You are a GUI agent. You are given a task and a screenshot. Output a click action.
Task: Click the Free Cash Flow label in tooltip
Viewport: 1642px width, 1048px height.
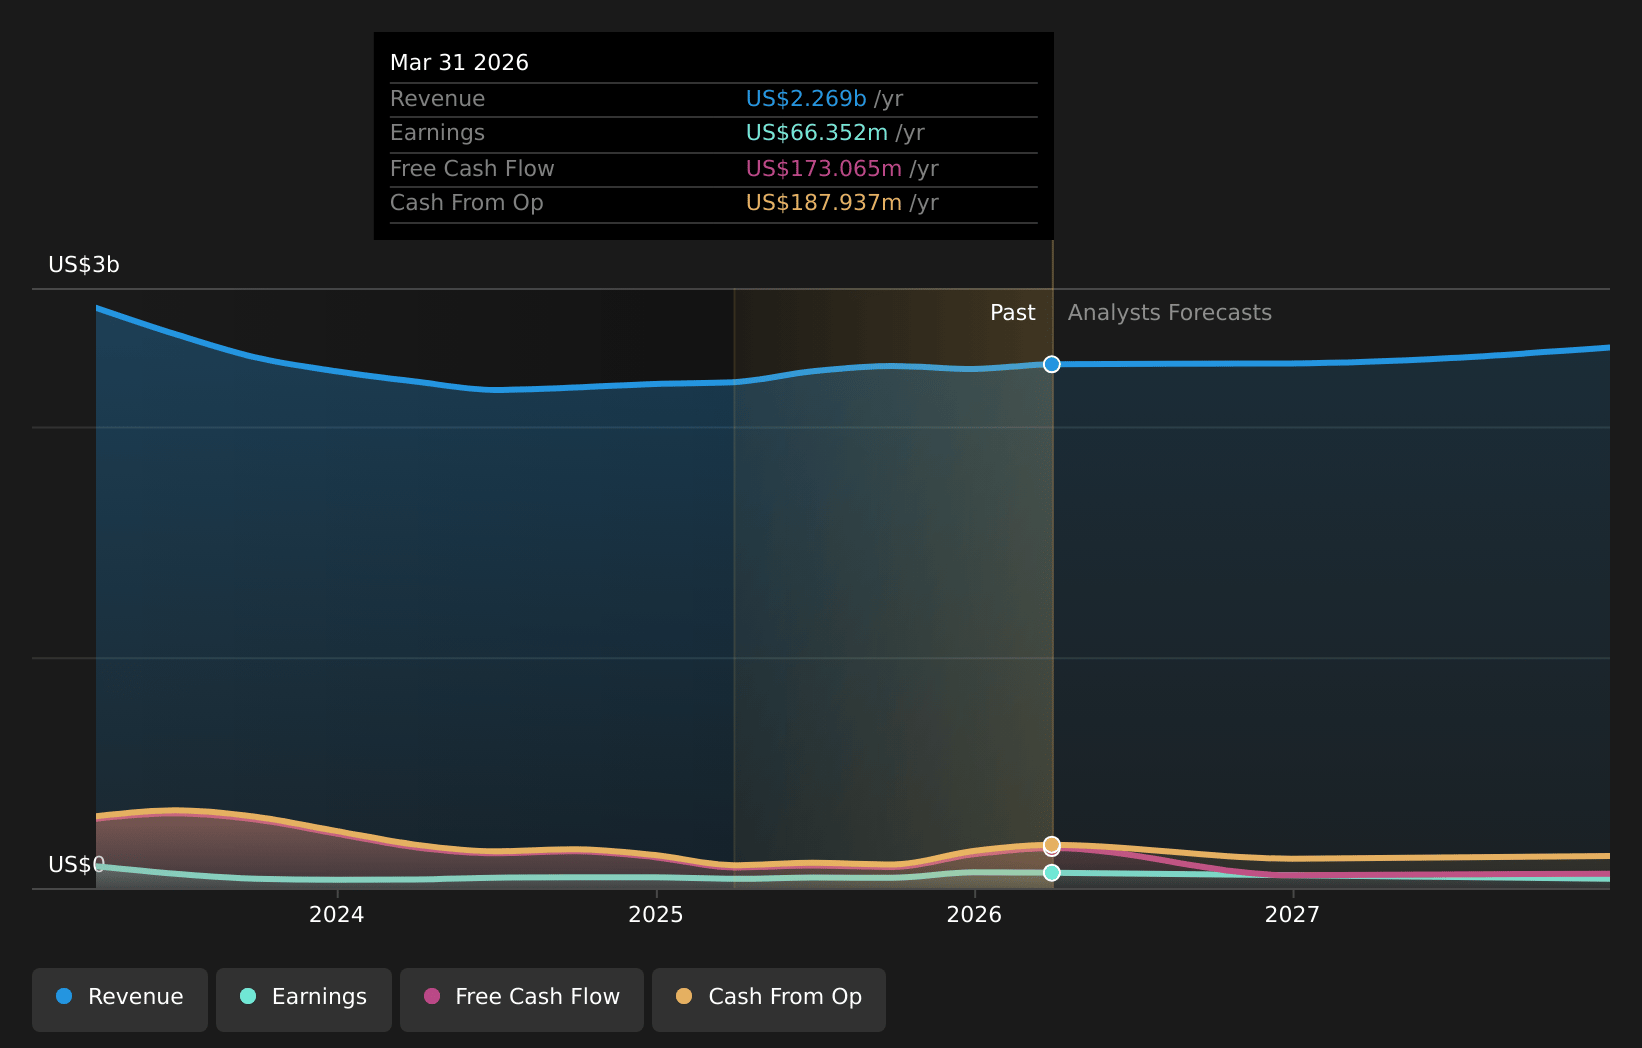(472, 169)
